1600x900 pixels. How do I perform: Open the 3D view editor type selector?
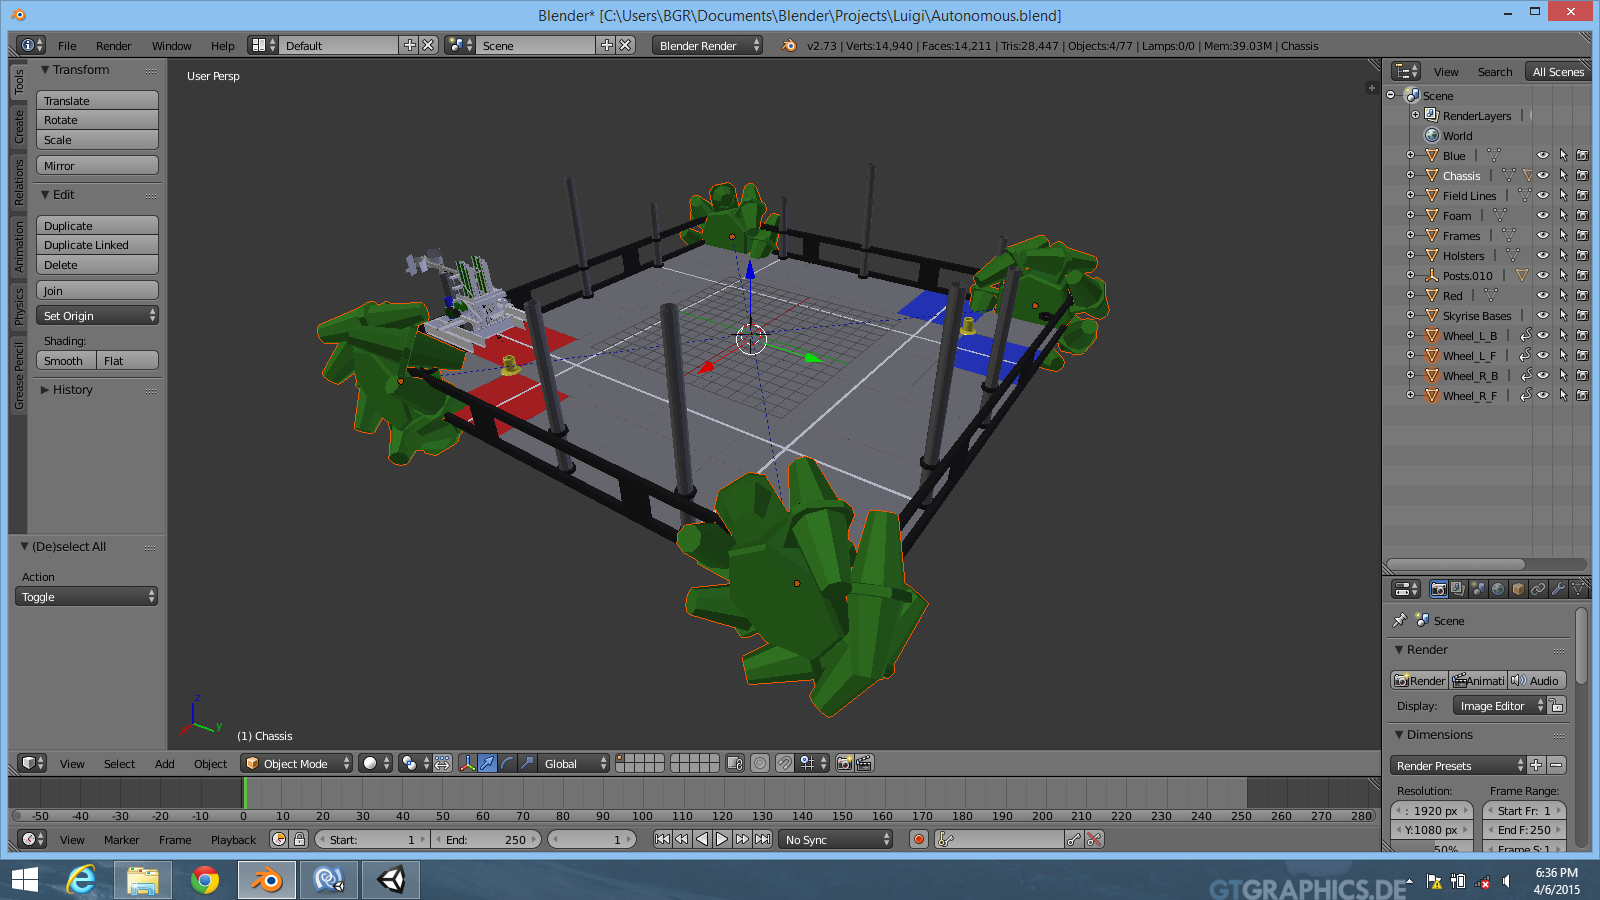pos(33,763)
